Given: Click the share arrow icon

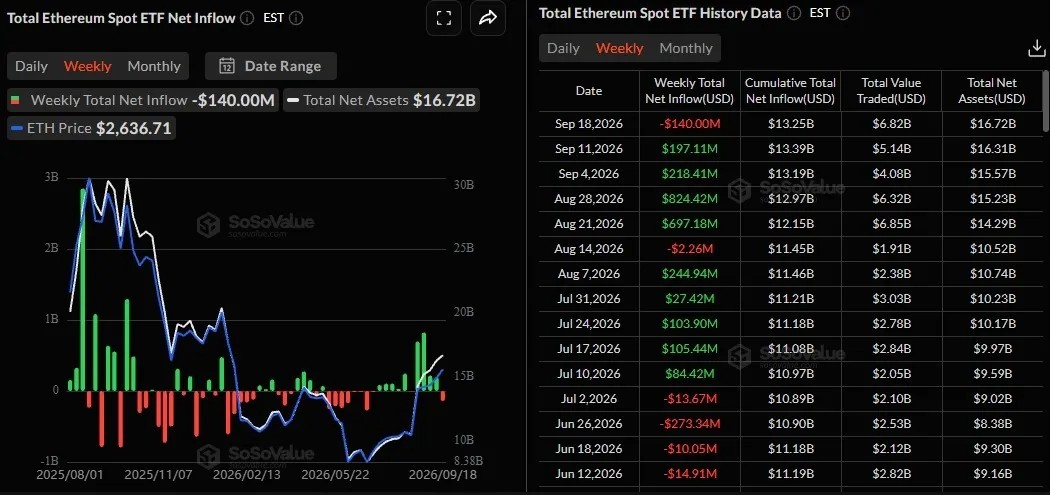Looking at the screenshot, I should coord(488,18).
